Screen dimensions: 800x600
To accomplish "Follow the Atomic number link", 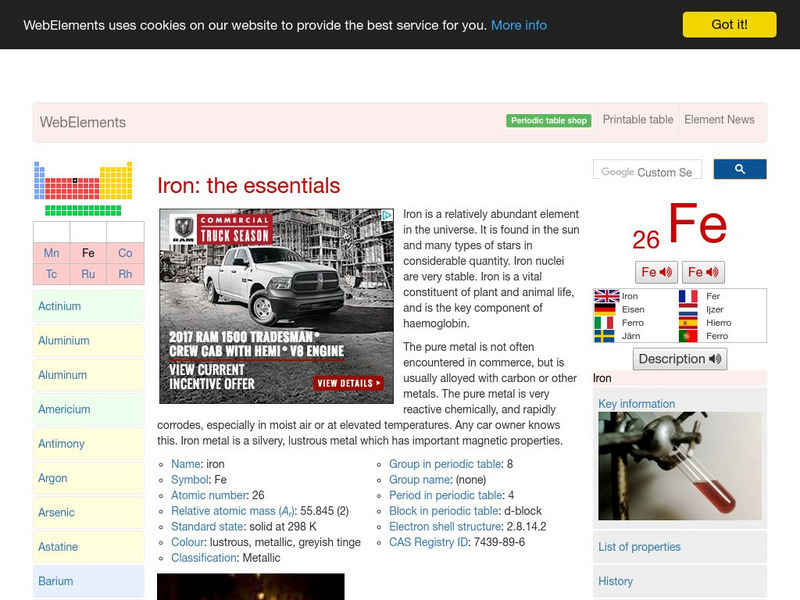I will (x=209, y=495).
